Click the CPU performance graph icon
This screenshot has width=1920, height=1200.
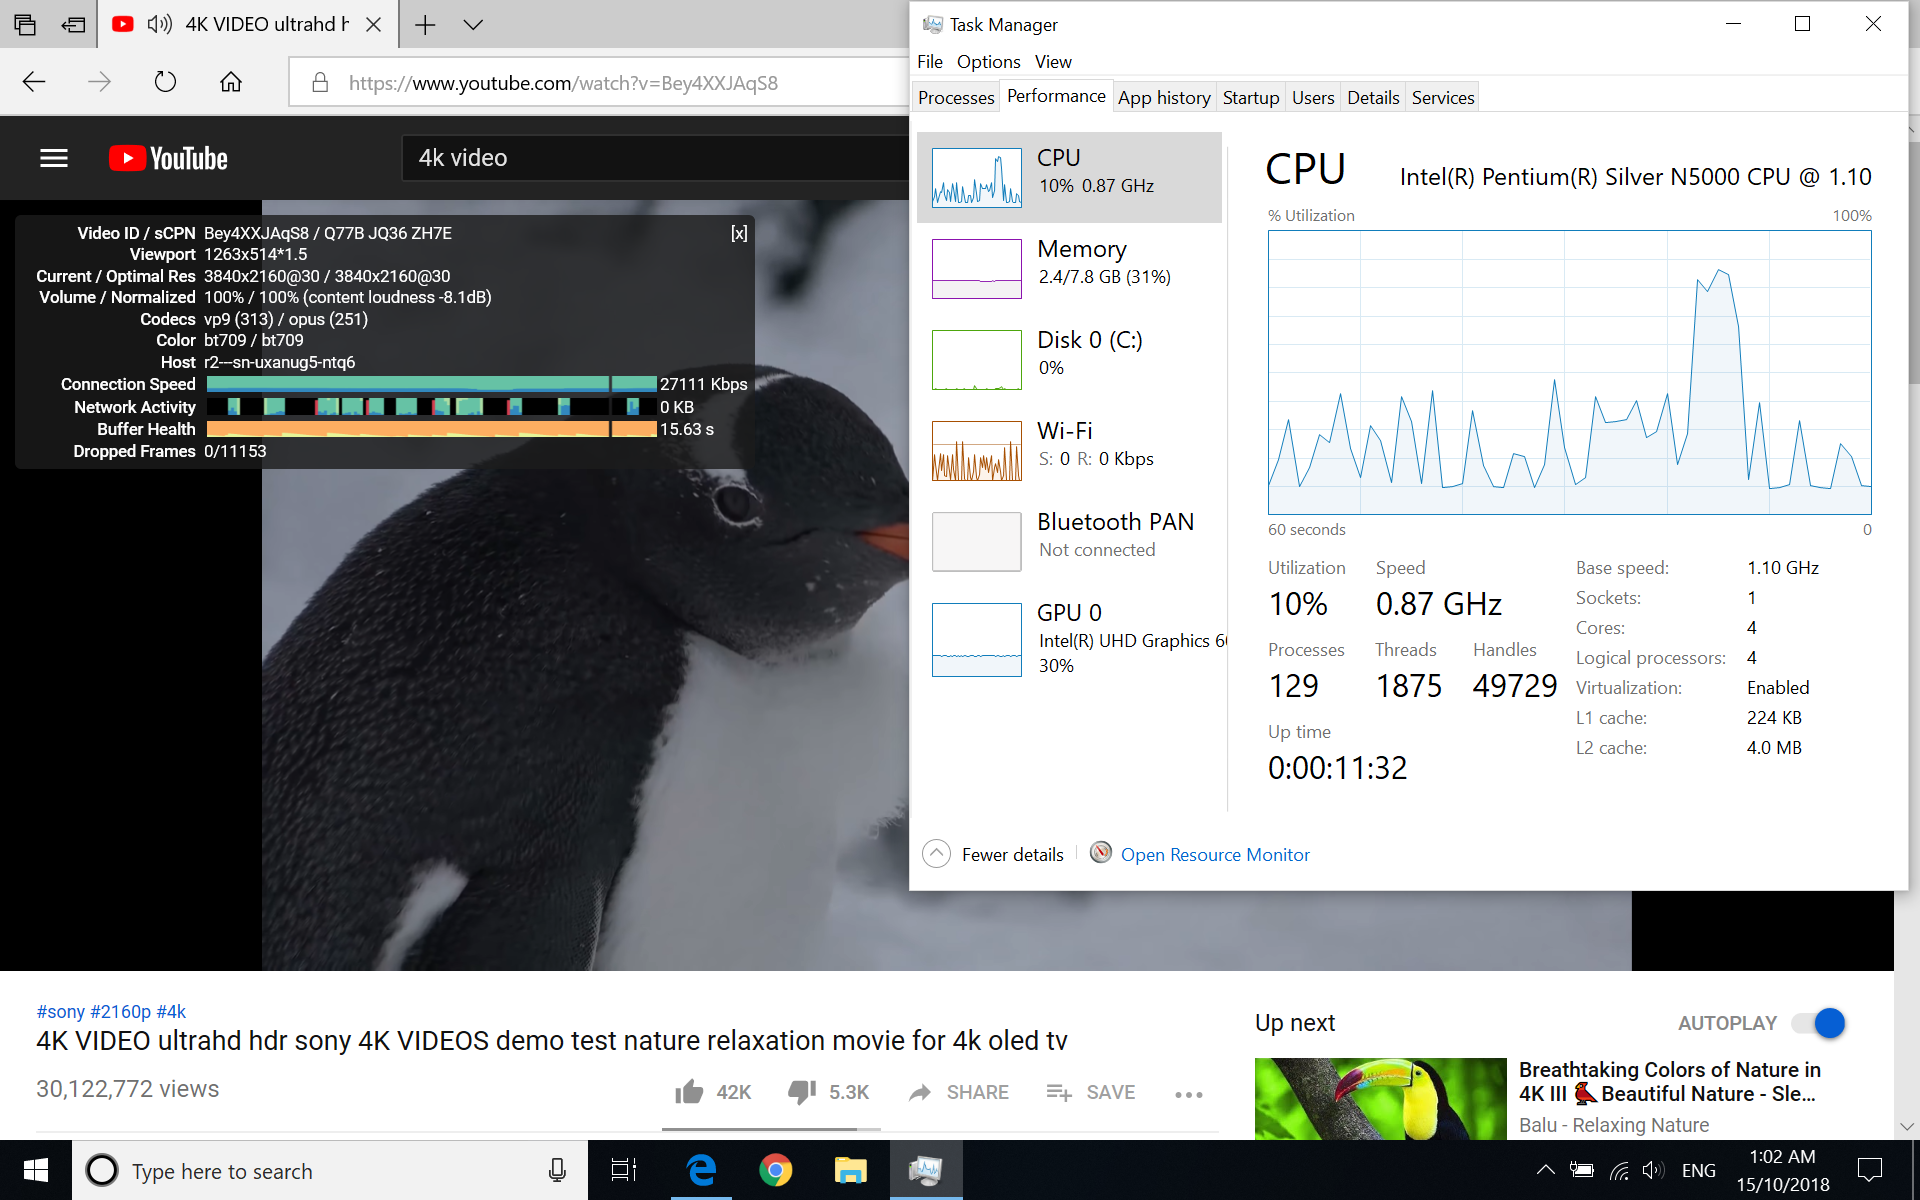click(x=976, y=177)
